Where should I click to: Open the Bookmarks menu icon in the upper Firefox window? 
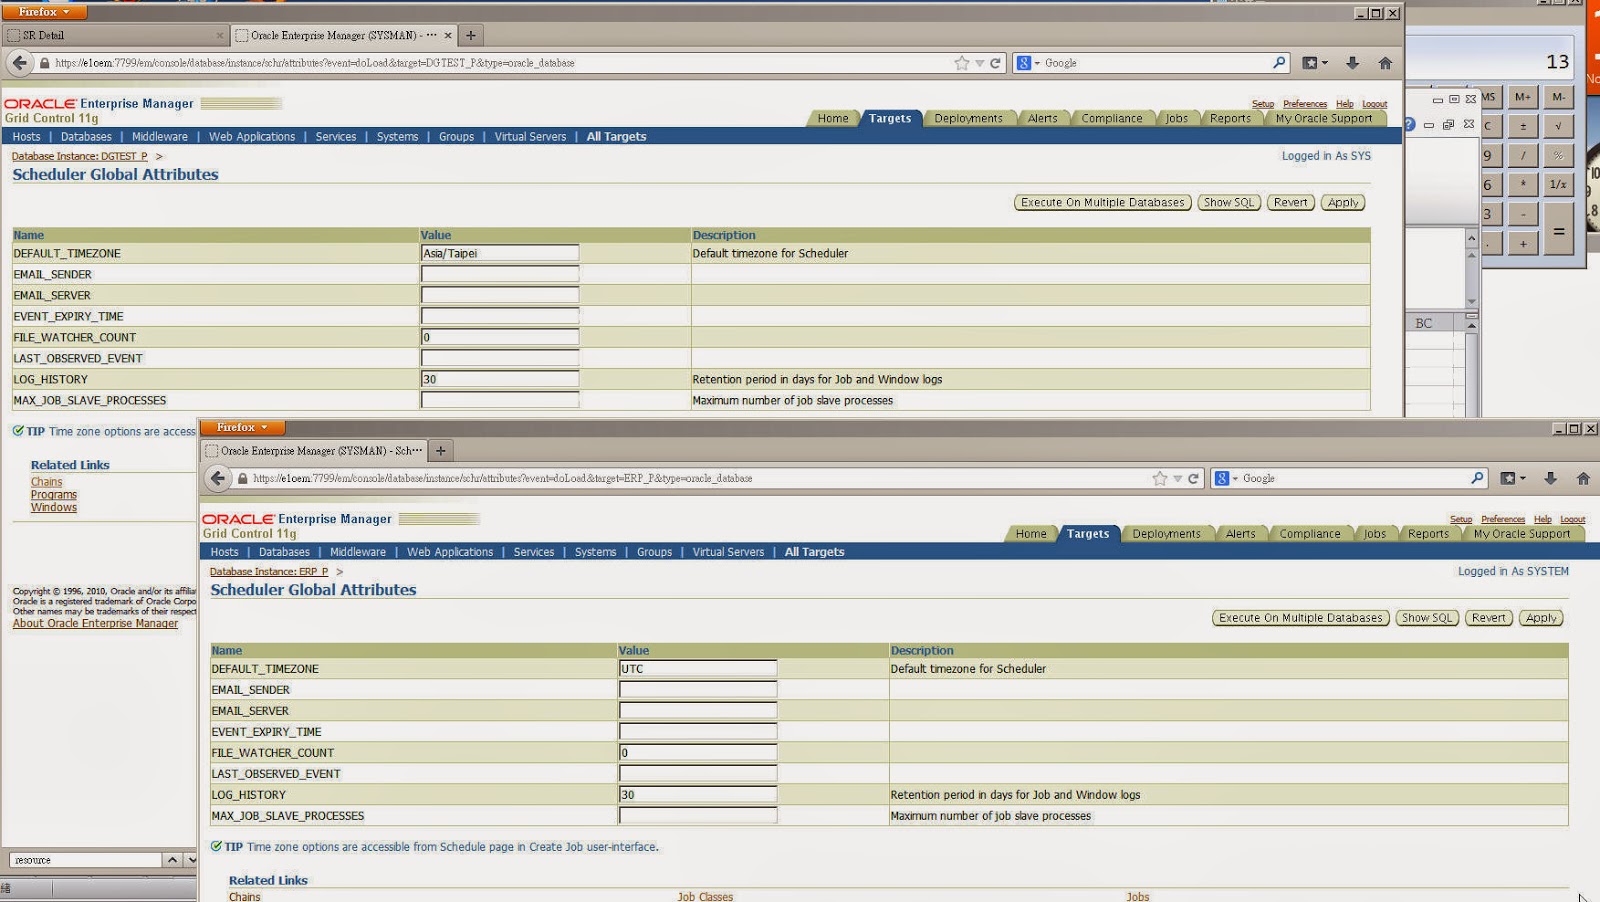click(1314, 63)
